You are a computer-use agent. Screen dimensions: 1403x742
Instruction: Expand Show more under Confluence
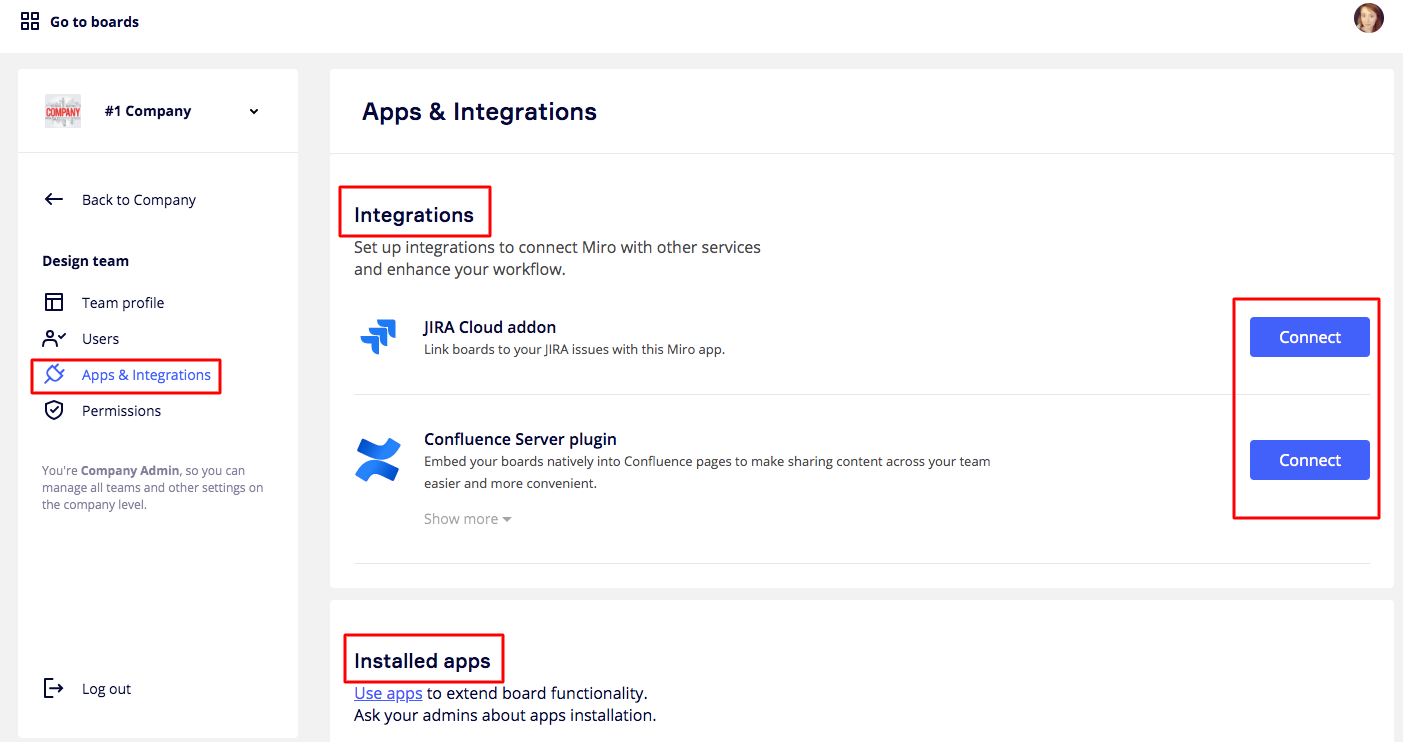click(x=467, y=519)
